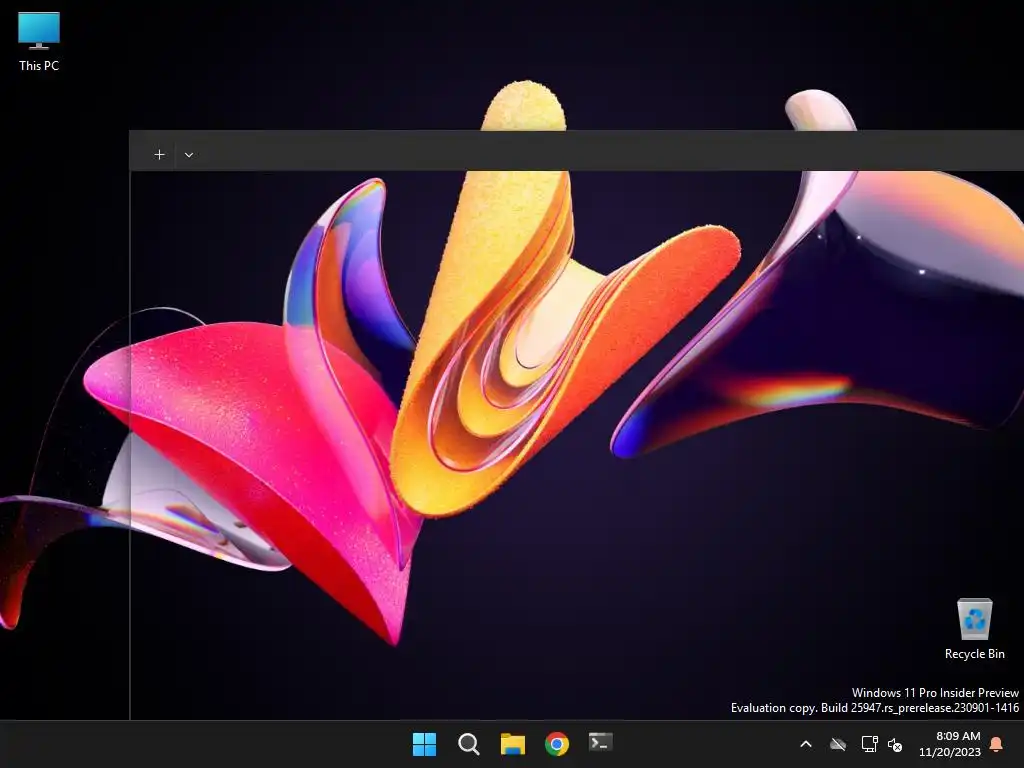Open network status tray icon
Viewport: 1024px width, 768px height.
(869, 744)
